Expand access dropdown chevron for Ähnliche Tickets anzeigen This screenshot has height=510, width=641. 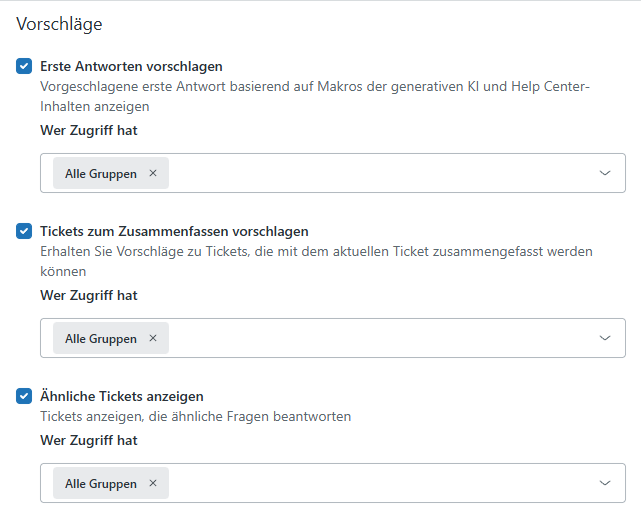(x=605, y=483)
